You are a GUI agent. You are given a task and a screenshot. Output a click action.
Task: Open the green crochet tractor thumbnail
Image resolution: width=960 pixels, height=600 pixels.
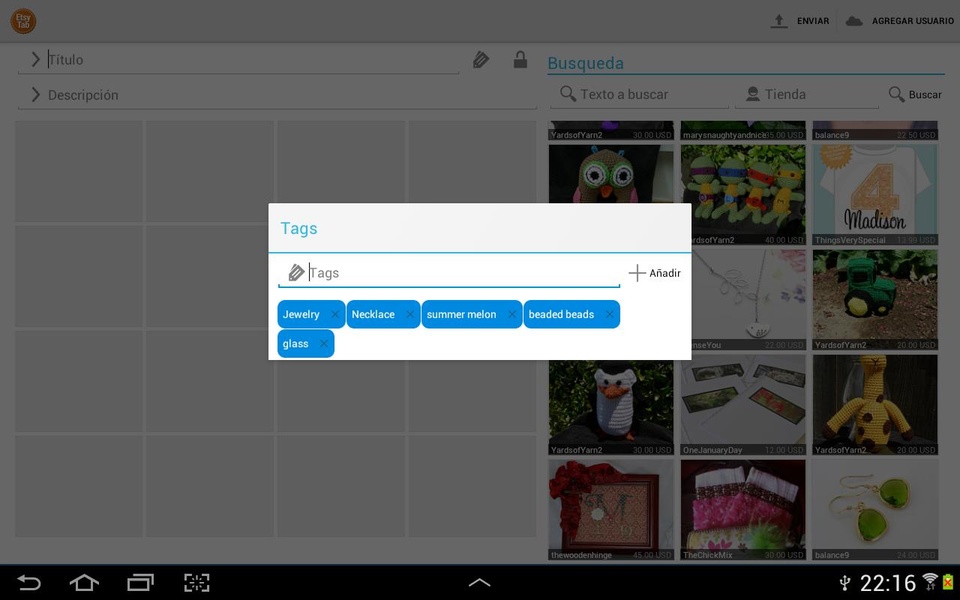pos(875,299)
